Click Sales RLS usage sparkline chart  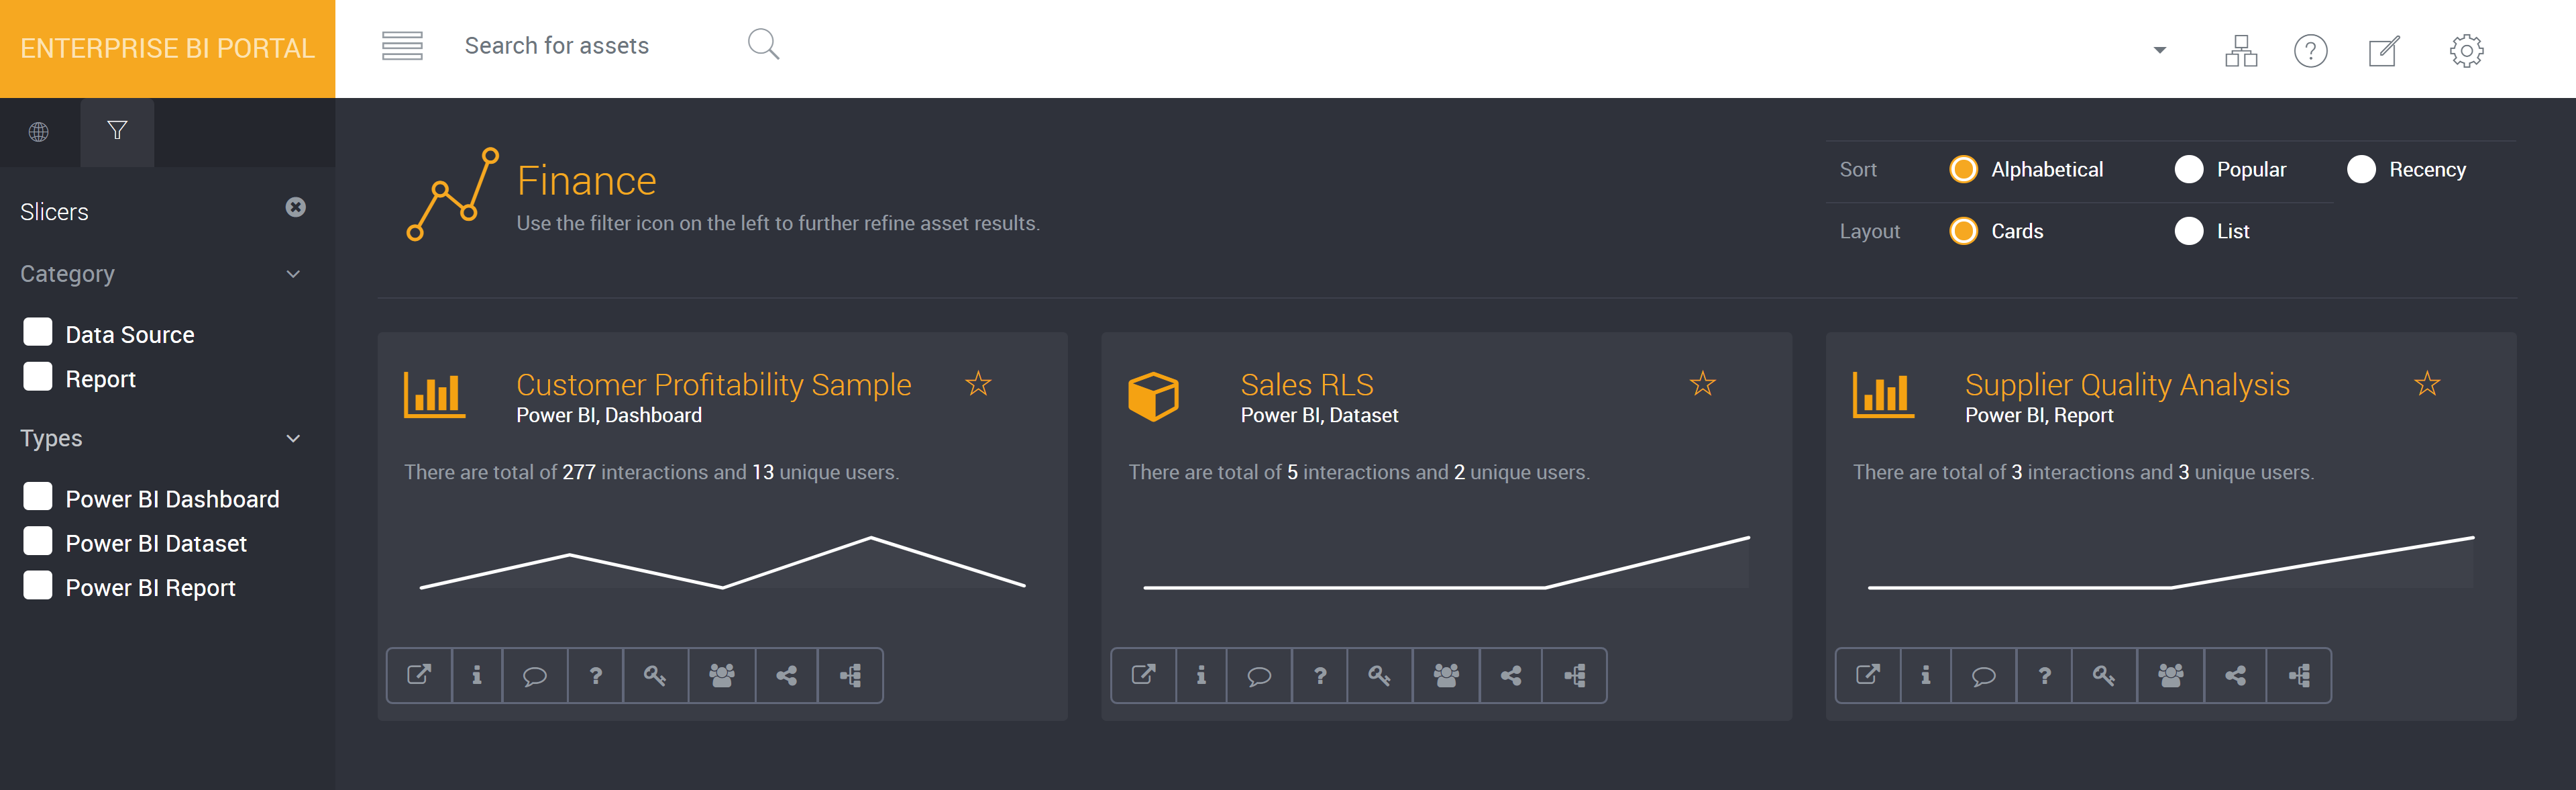(x=1446, y=562)
